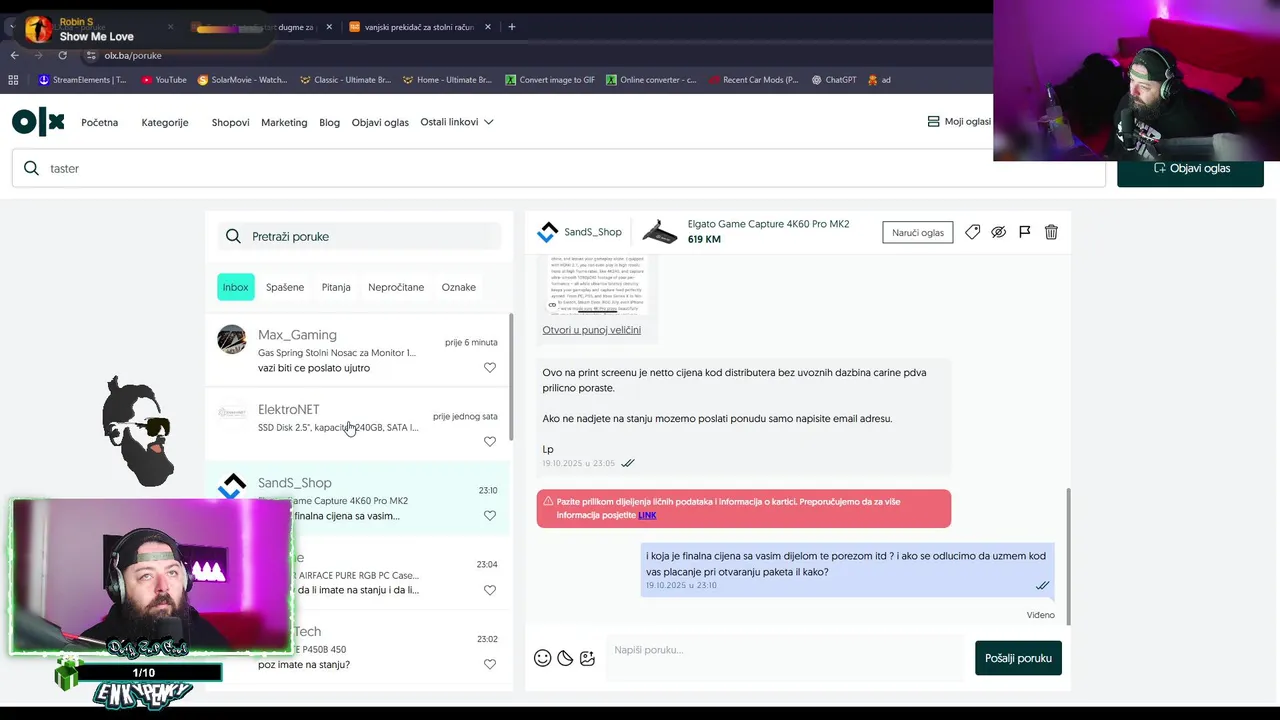Favorite the SandS_Shop conversation heart
Image resolution: width=1280 pixels, height=720 pixels.
pos(490,516)
